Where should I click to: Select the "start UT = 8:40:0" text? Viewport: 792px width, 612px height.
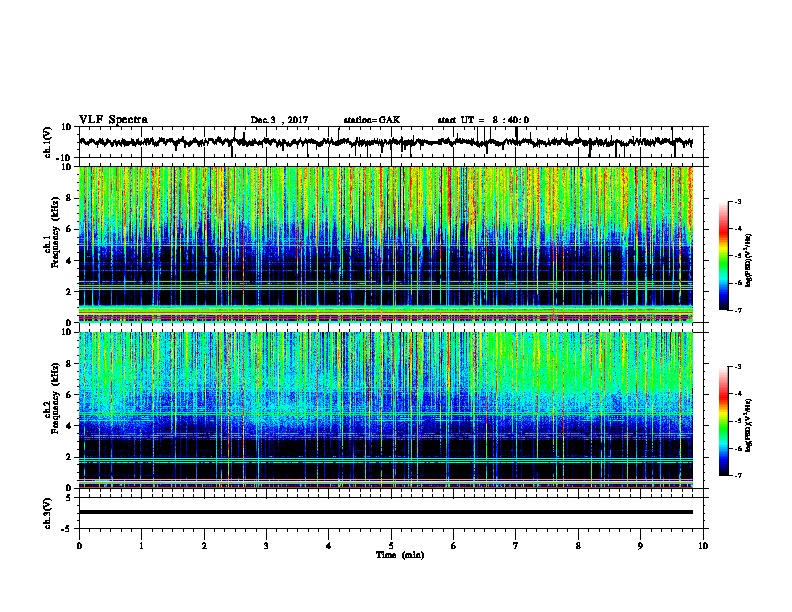pos(483,120)
